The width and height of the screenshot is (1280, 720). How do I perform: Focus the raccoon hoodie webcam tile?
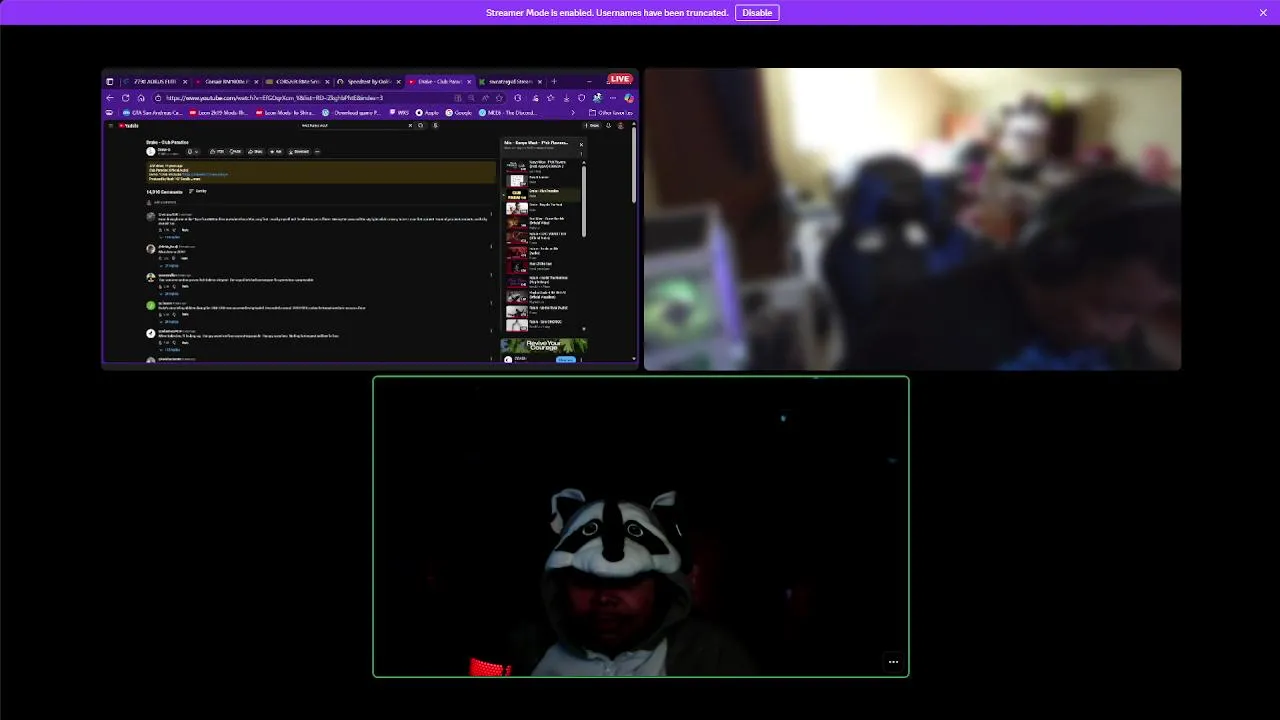641,527
